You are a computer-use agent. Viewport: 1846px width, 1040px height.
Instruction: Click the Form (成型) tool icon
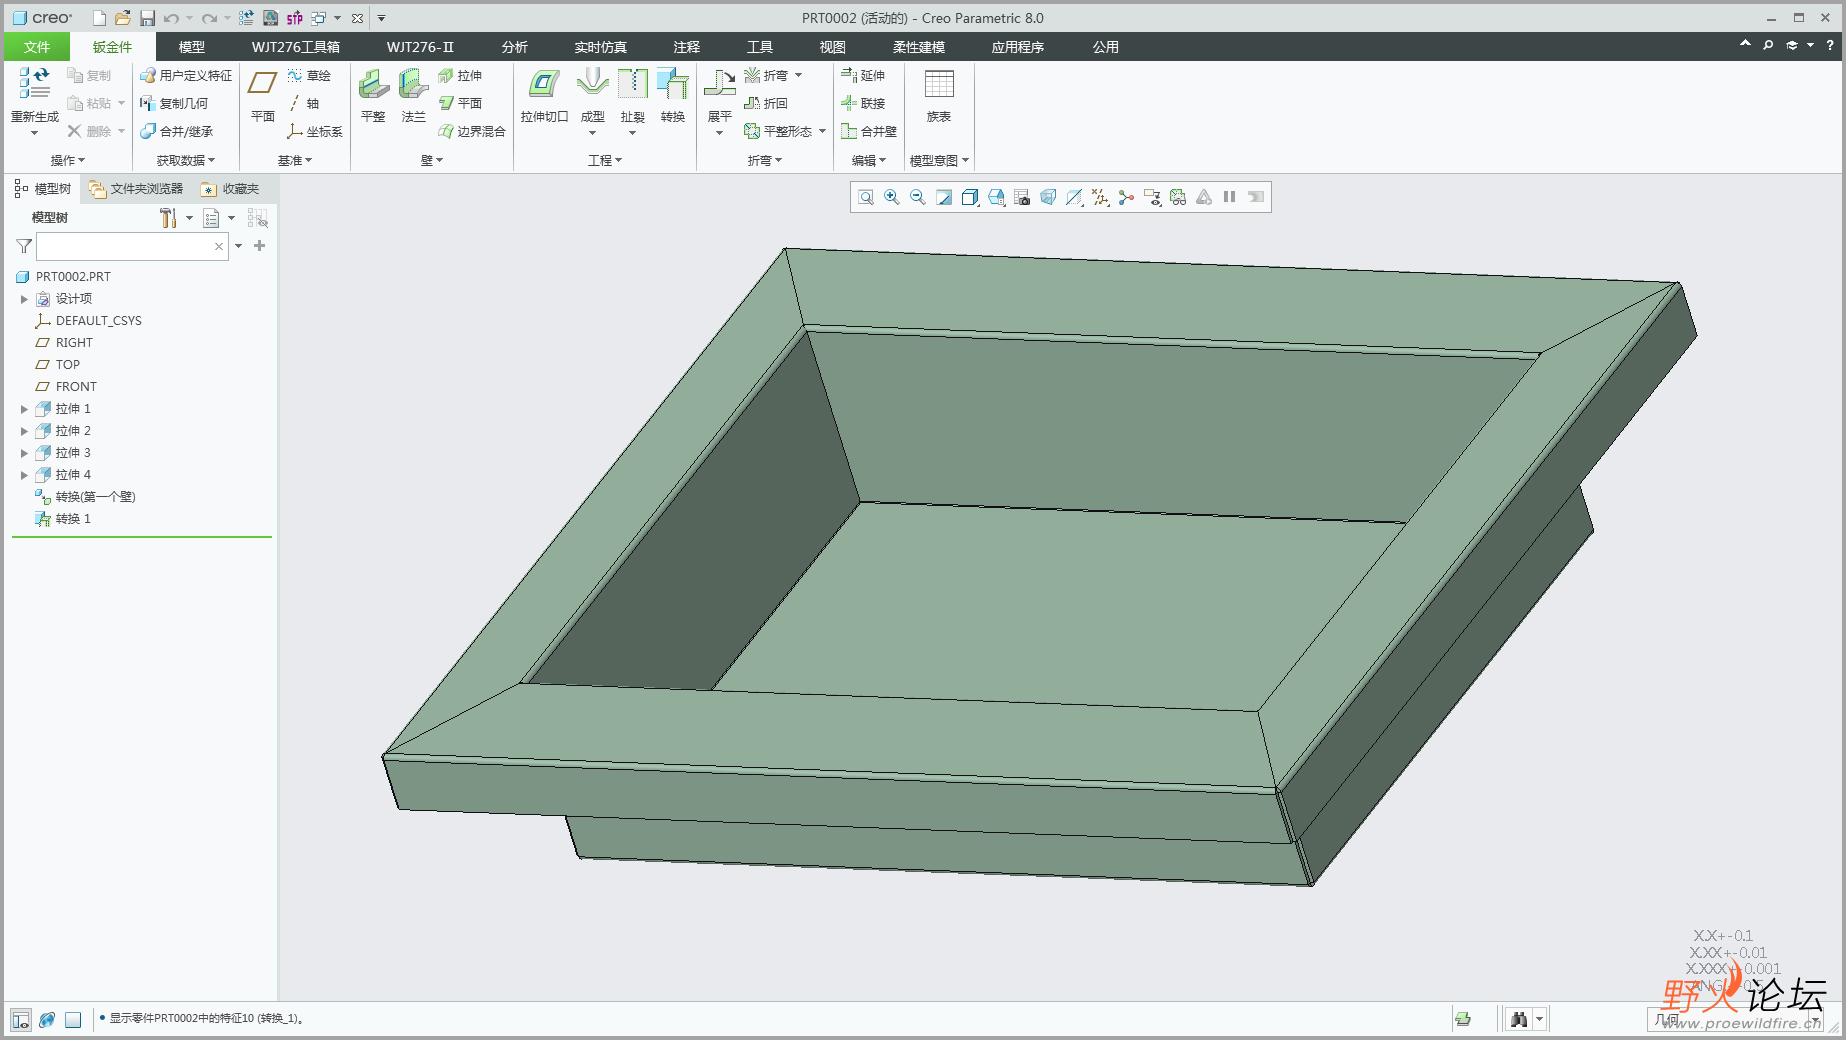click(x=592, y=83)
